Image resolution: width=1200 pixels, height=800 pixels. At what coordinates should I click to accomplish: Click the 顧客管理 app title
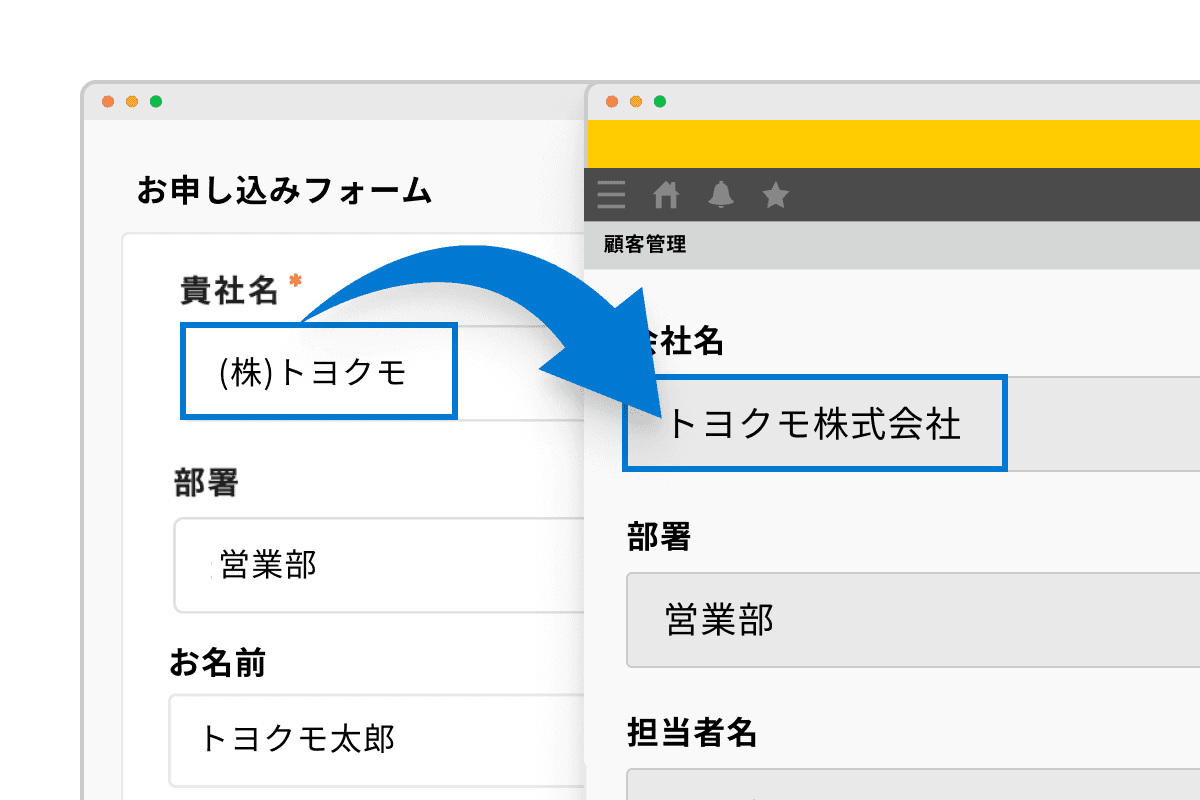[645, 244]
